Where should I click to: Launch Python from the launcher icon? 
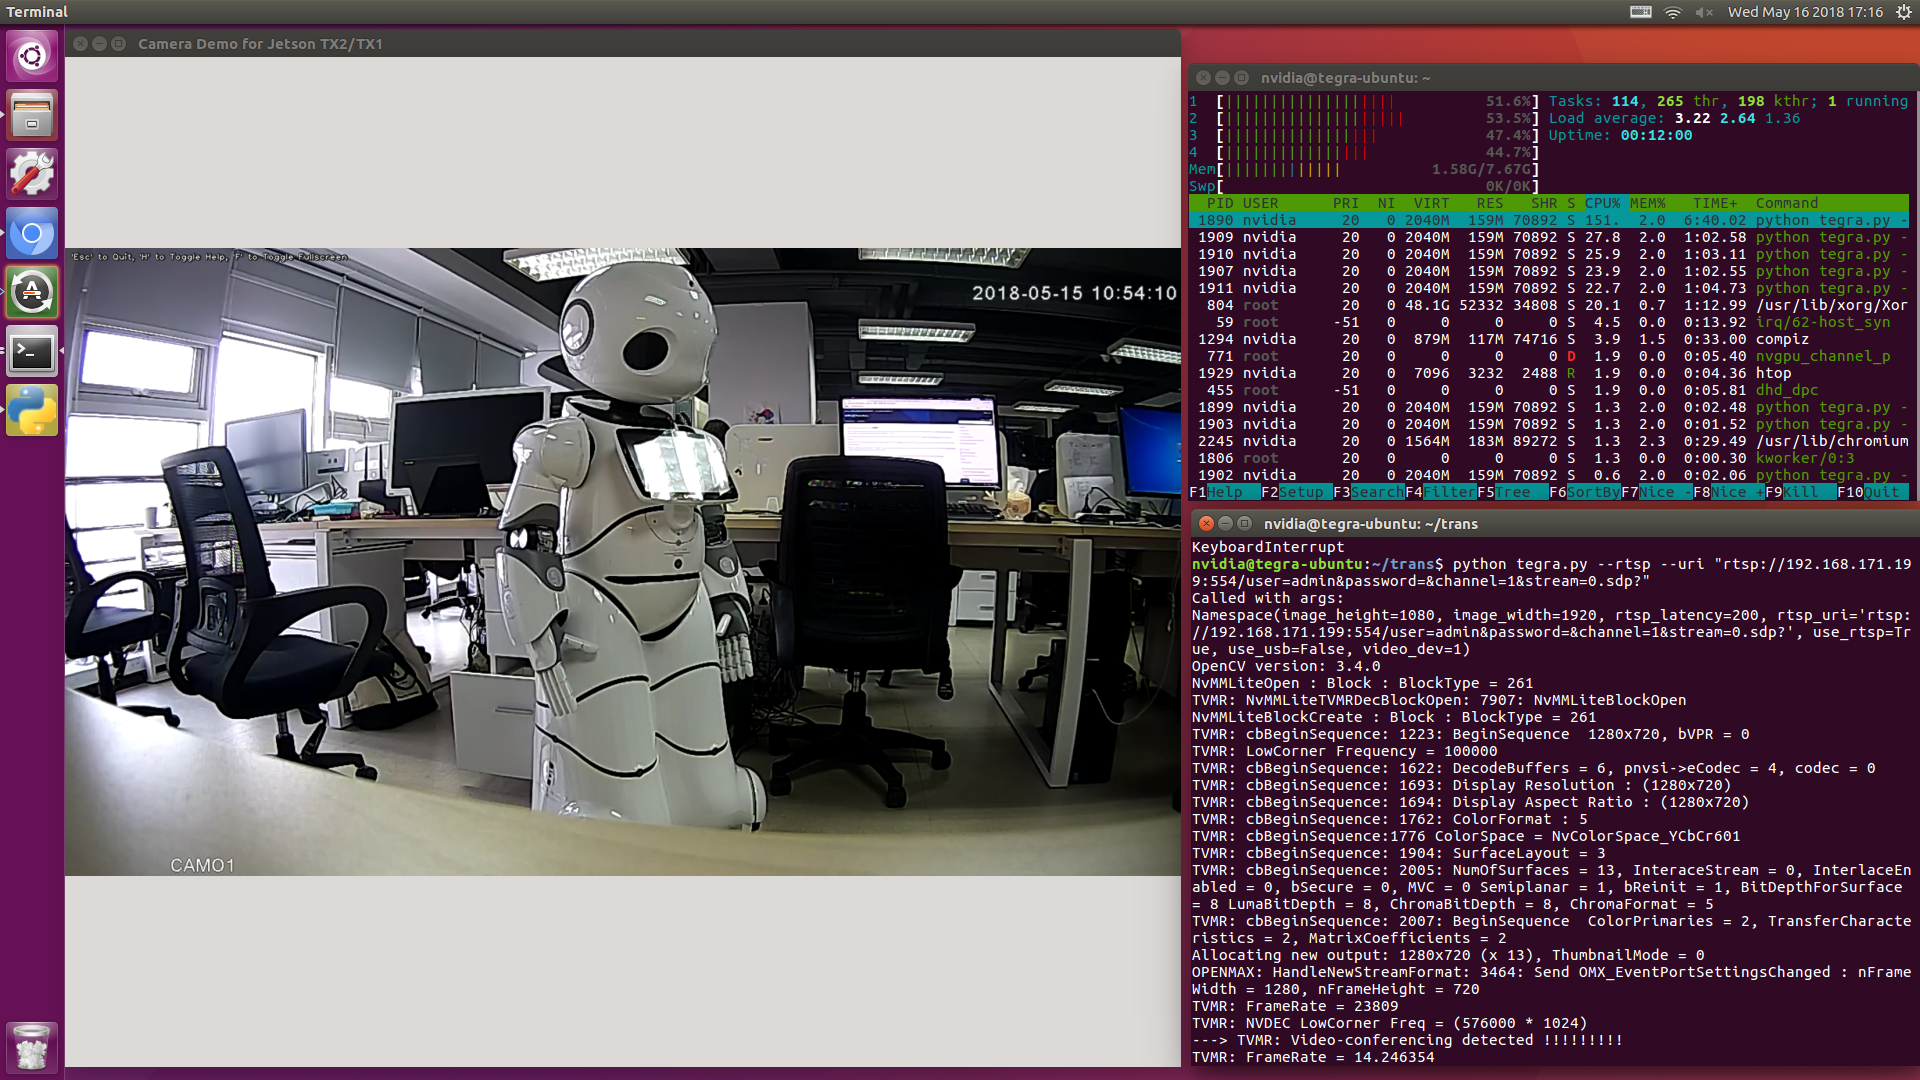click(32, 409)
